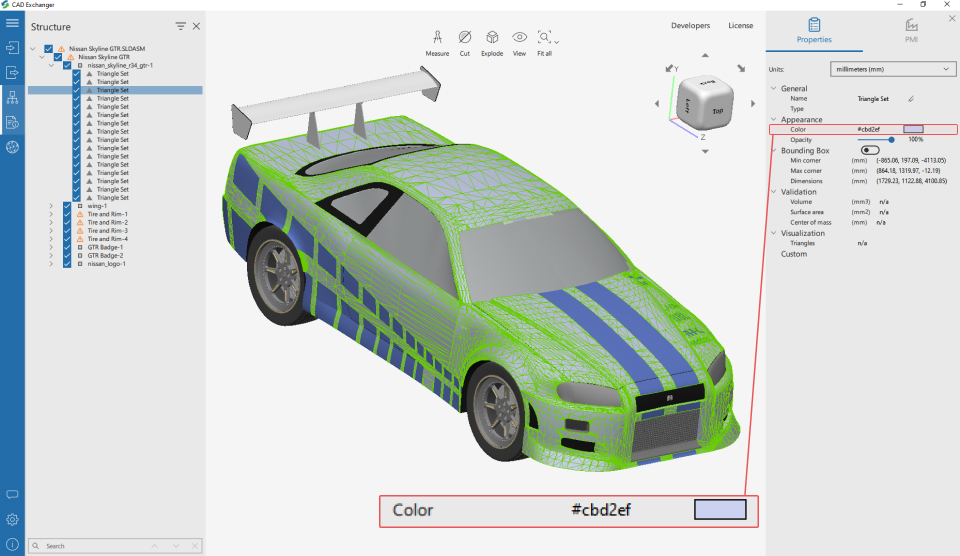Click the roll counterclockwise icon near cube
Image resolution: width=960 pixels, height=556 pixels.
coord(669,69)
